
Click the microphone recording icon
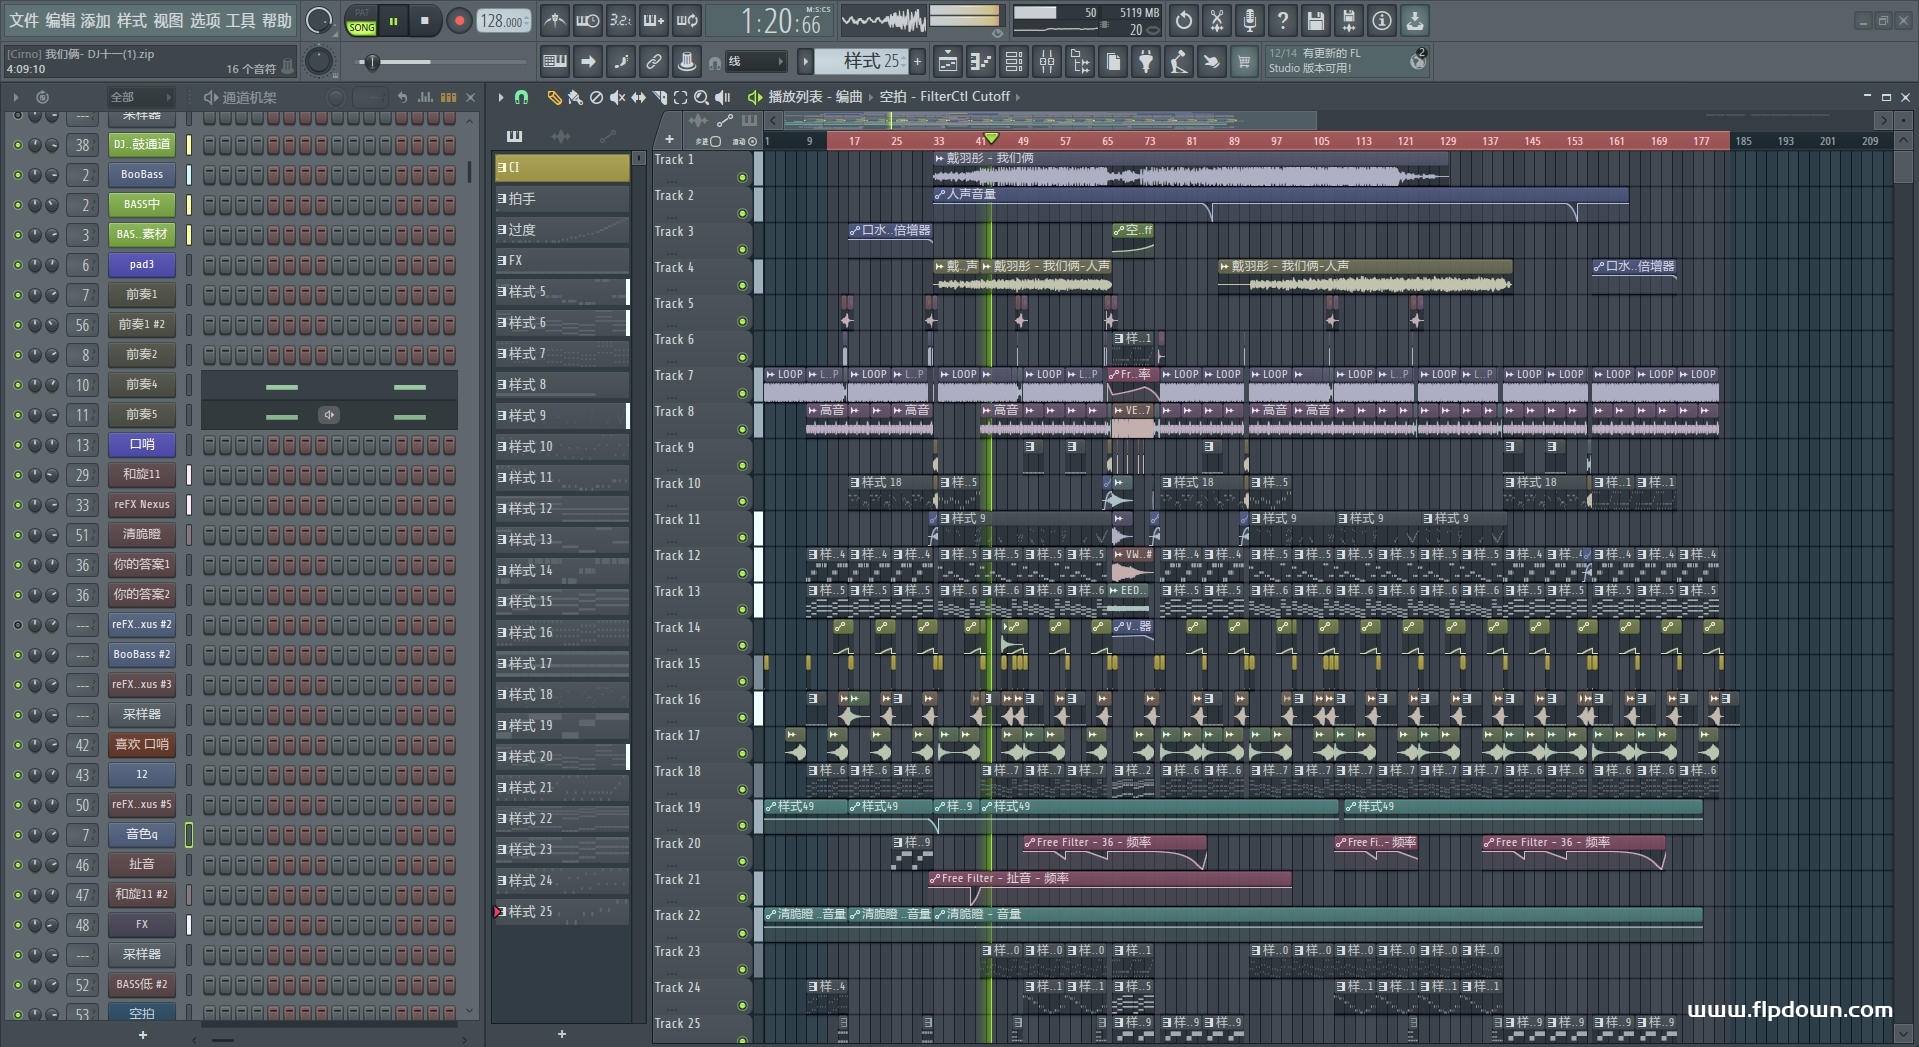point(1249,20)
